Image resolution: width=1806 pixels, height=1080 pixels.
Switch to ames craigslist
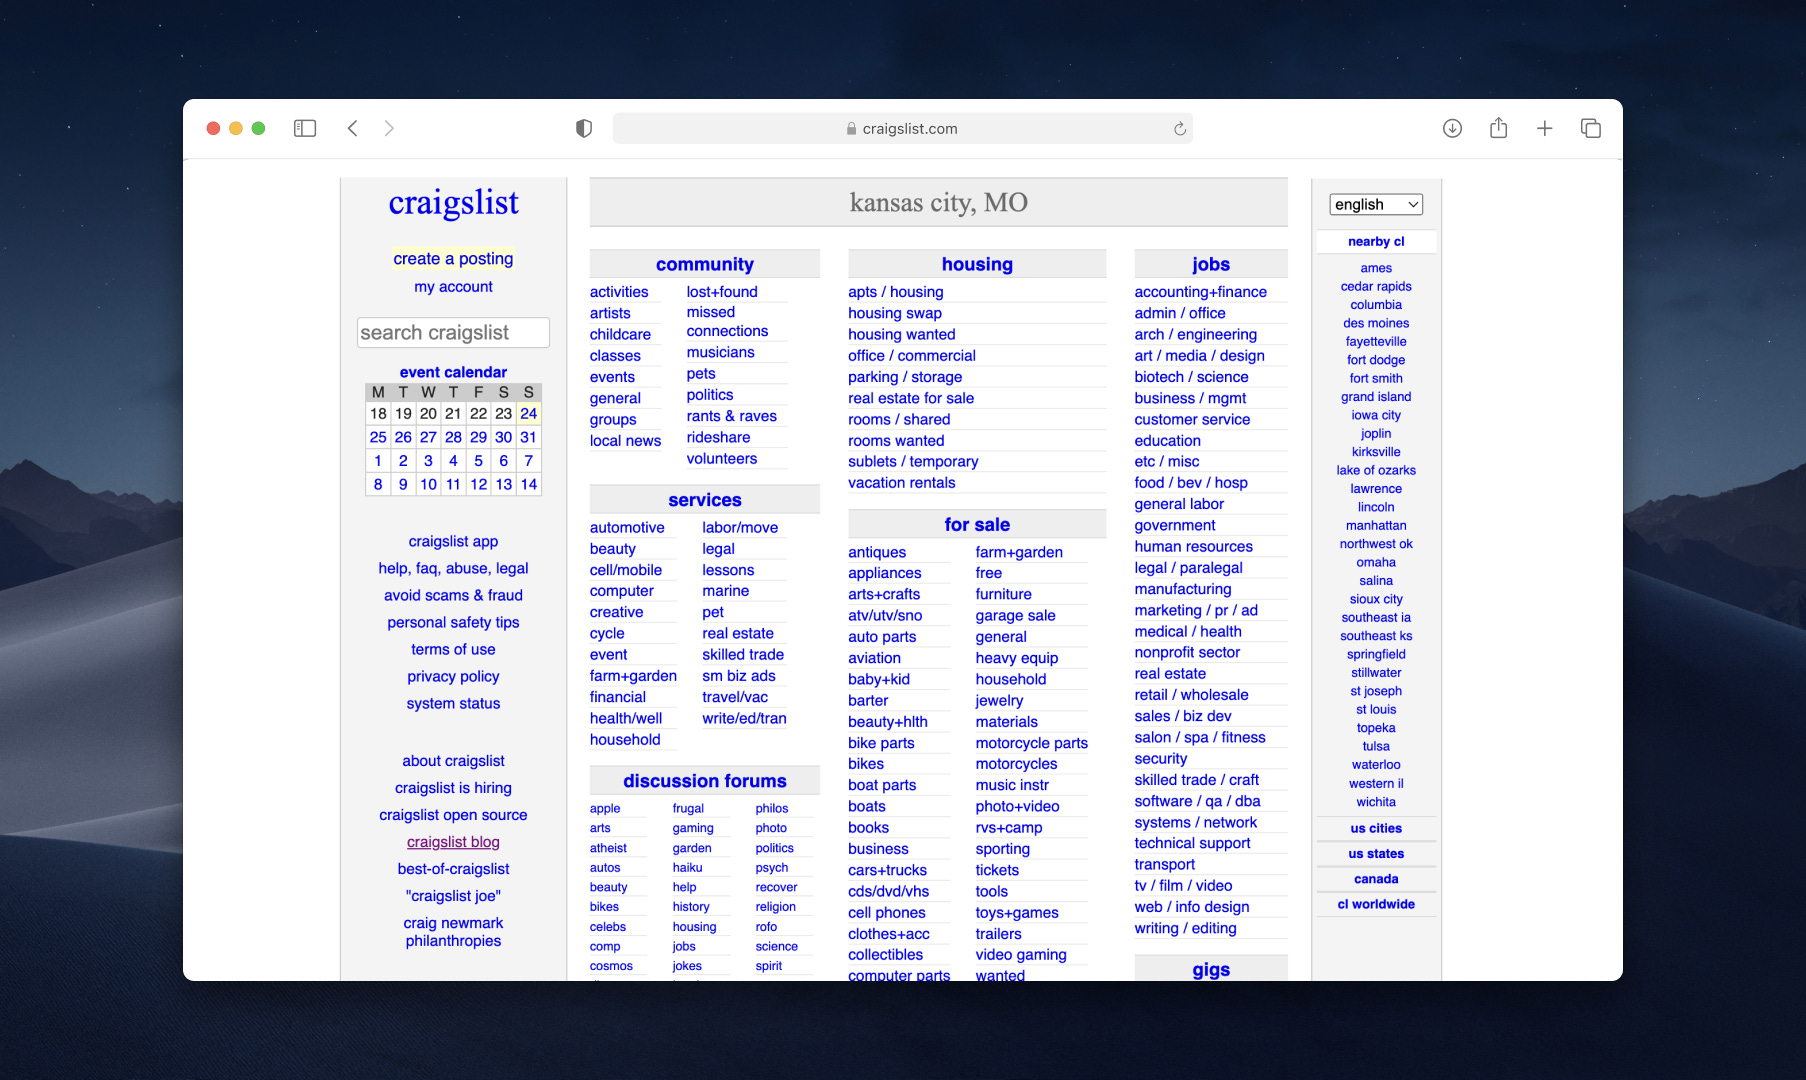click(x=1376, y=267)
